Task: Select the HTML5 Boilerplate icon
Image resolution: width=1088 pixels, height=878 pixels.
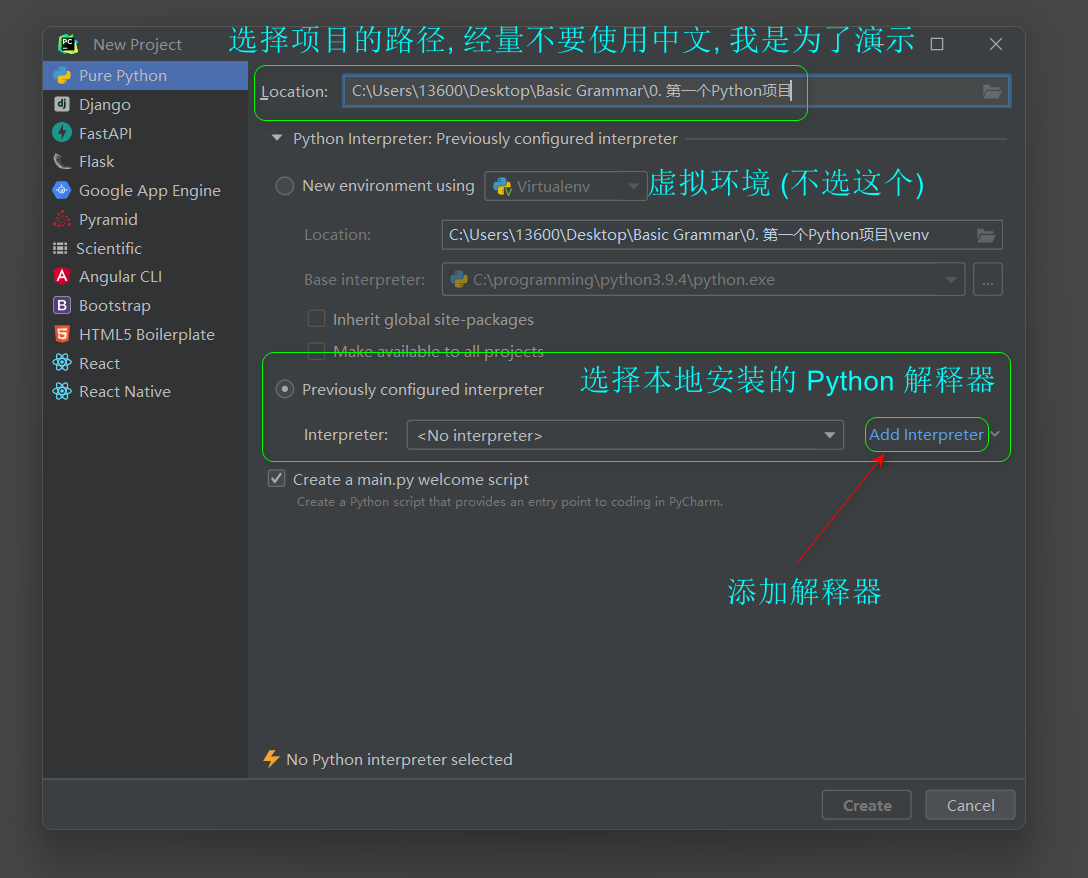Action: 62,334
